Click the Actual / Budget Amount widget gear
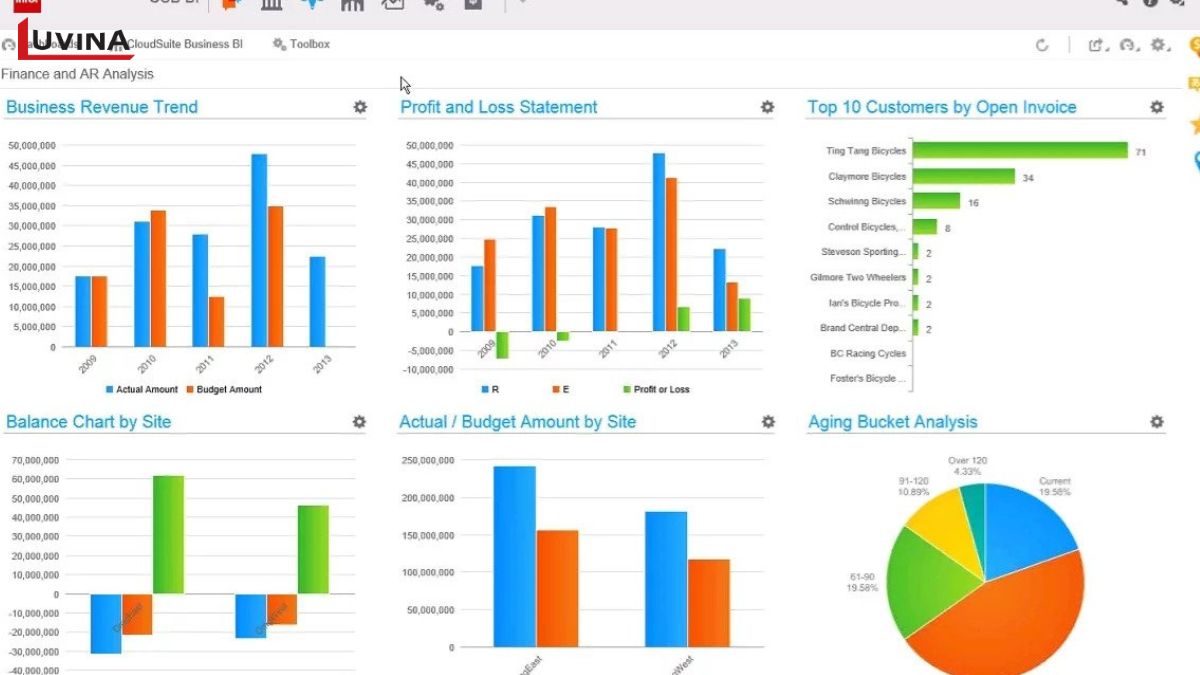The image size is (1200, 675). coord(767,422)
